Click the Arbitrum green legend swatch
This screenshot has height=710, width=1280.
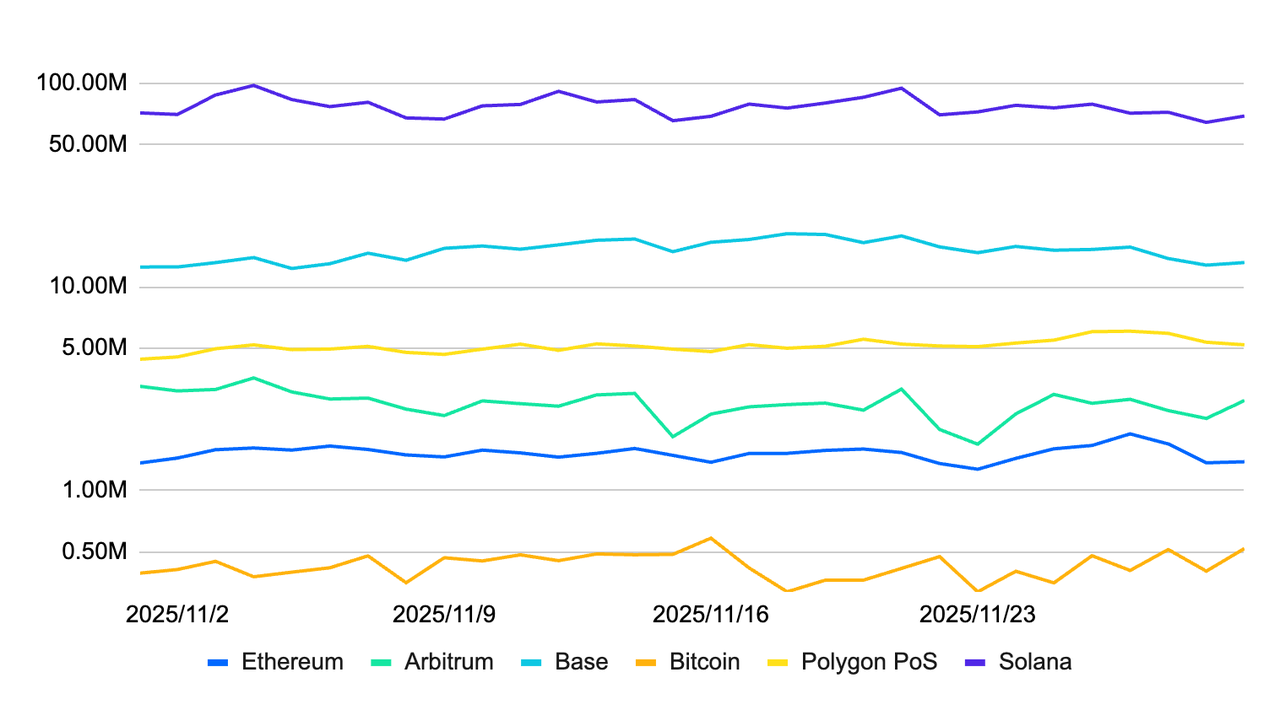(382, 663)
